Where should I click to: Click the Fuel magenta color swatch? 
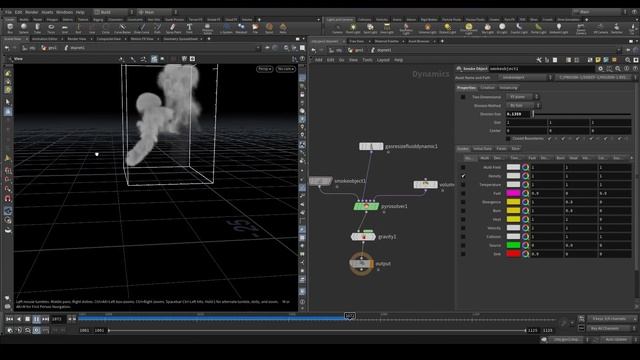tap(513, 193)
